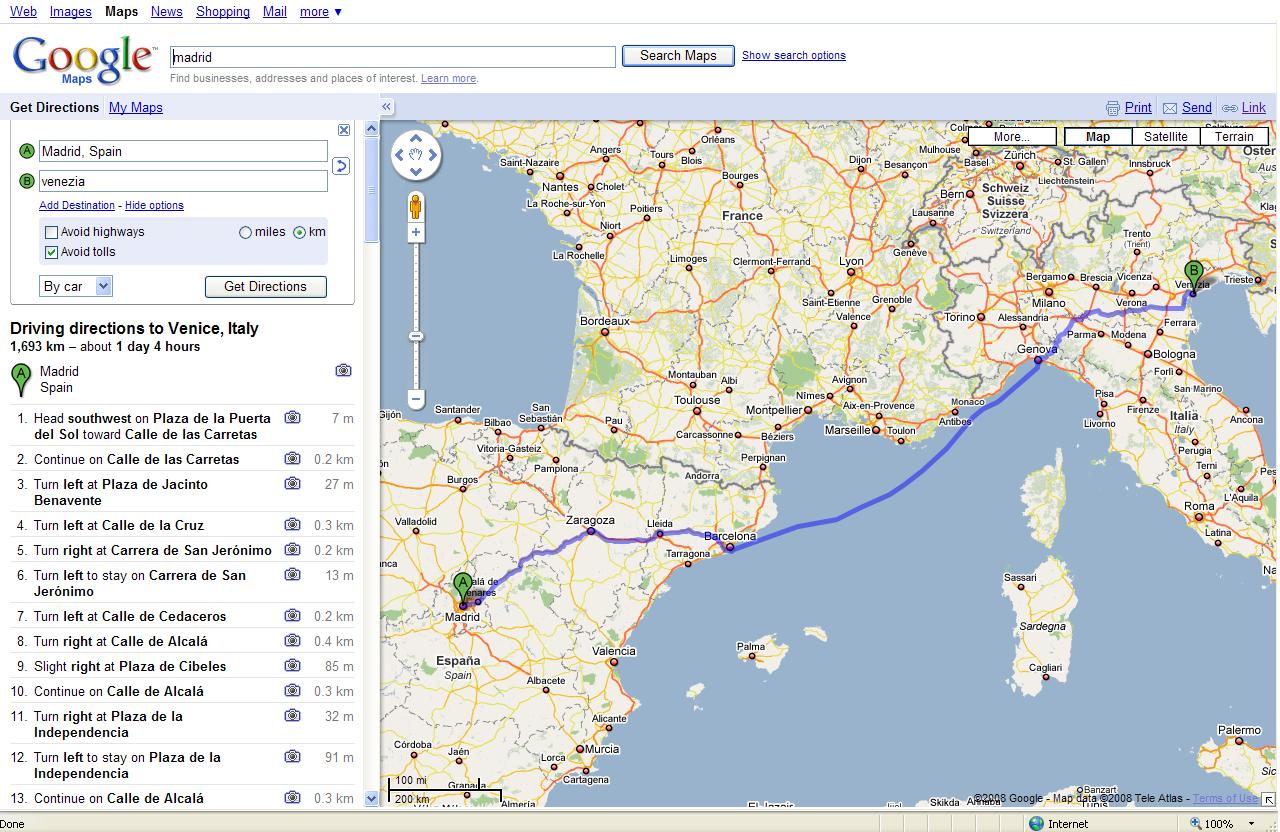Expand the More map layers dropdown

coord(1012,137)
